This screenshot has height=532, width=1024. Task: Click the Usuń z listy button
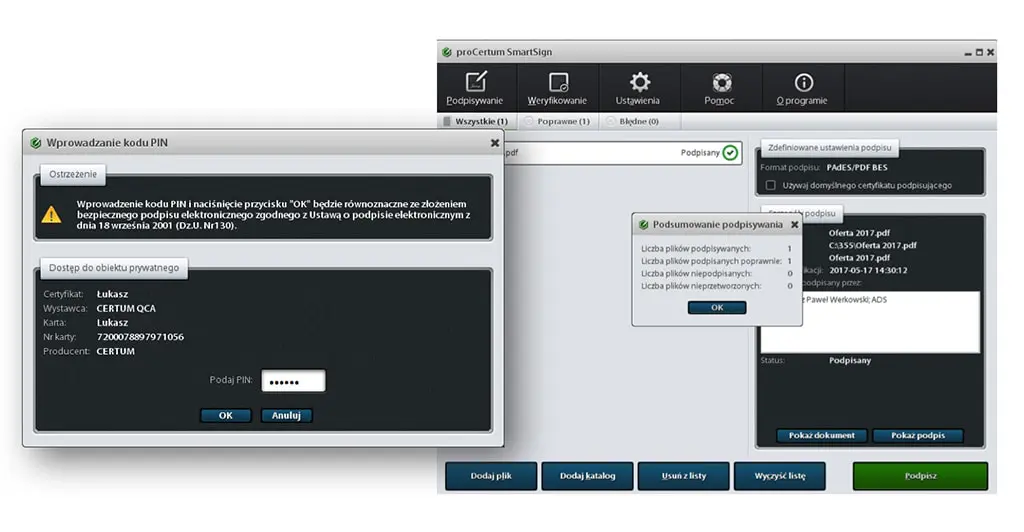pyautogui.click(x=683, y=476)
